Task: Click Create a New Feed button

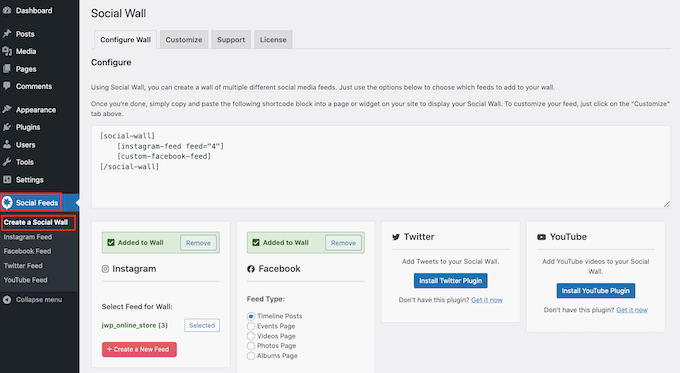Action: pos(139,349)
